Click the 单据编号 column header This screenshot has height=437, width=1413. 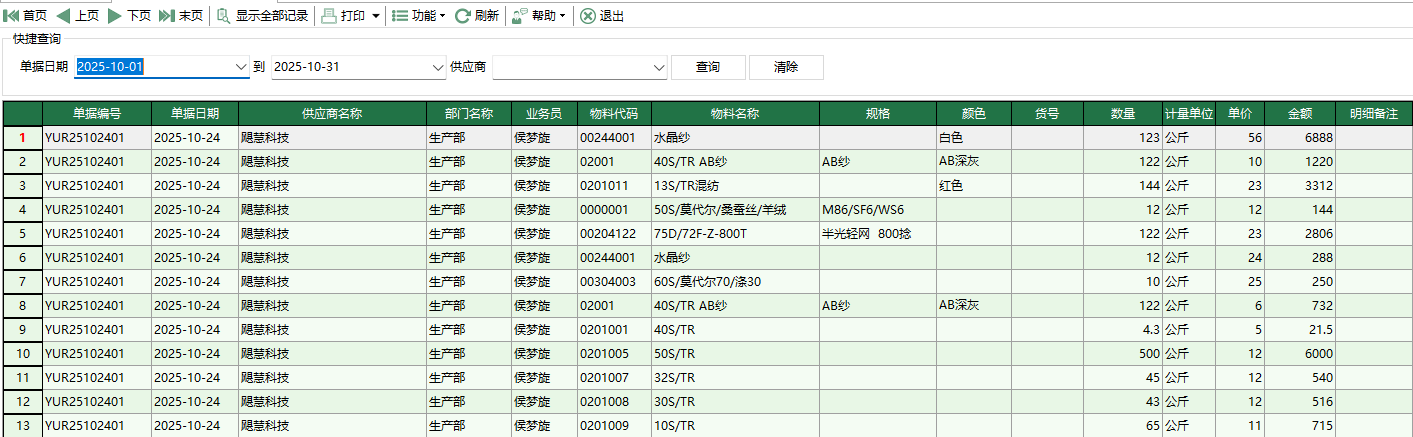[97, 113]
